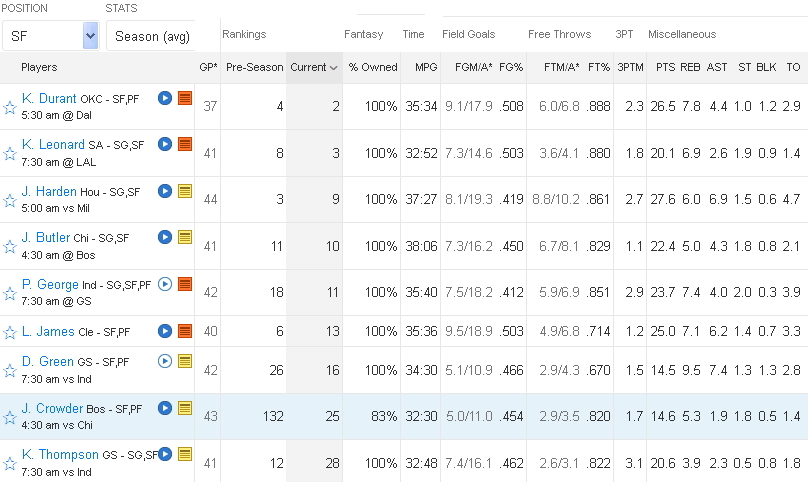Open L. James's orange player notes icon
The width and height of the screenshot is (809, 482).
184,330
